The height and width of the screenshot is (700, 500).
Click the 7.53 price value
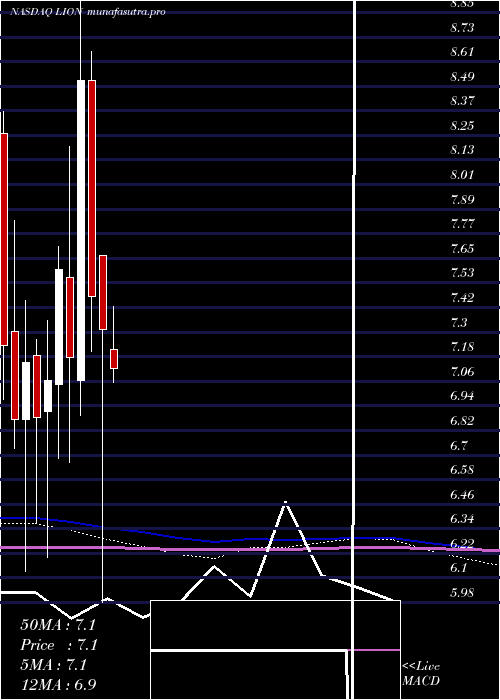coord(462,273)
